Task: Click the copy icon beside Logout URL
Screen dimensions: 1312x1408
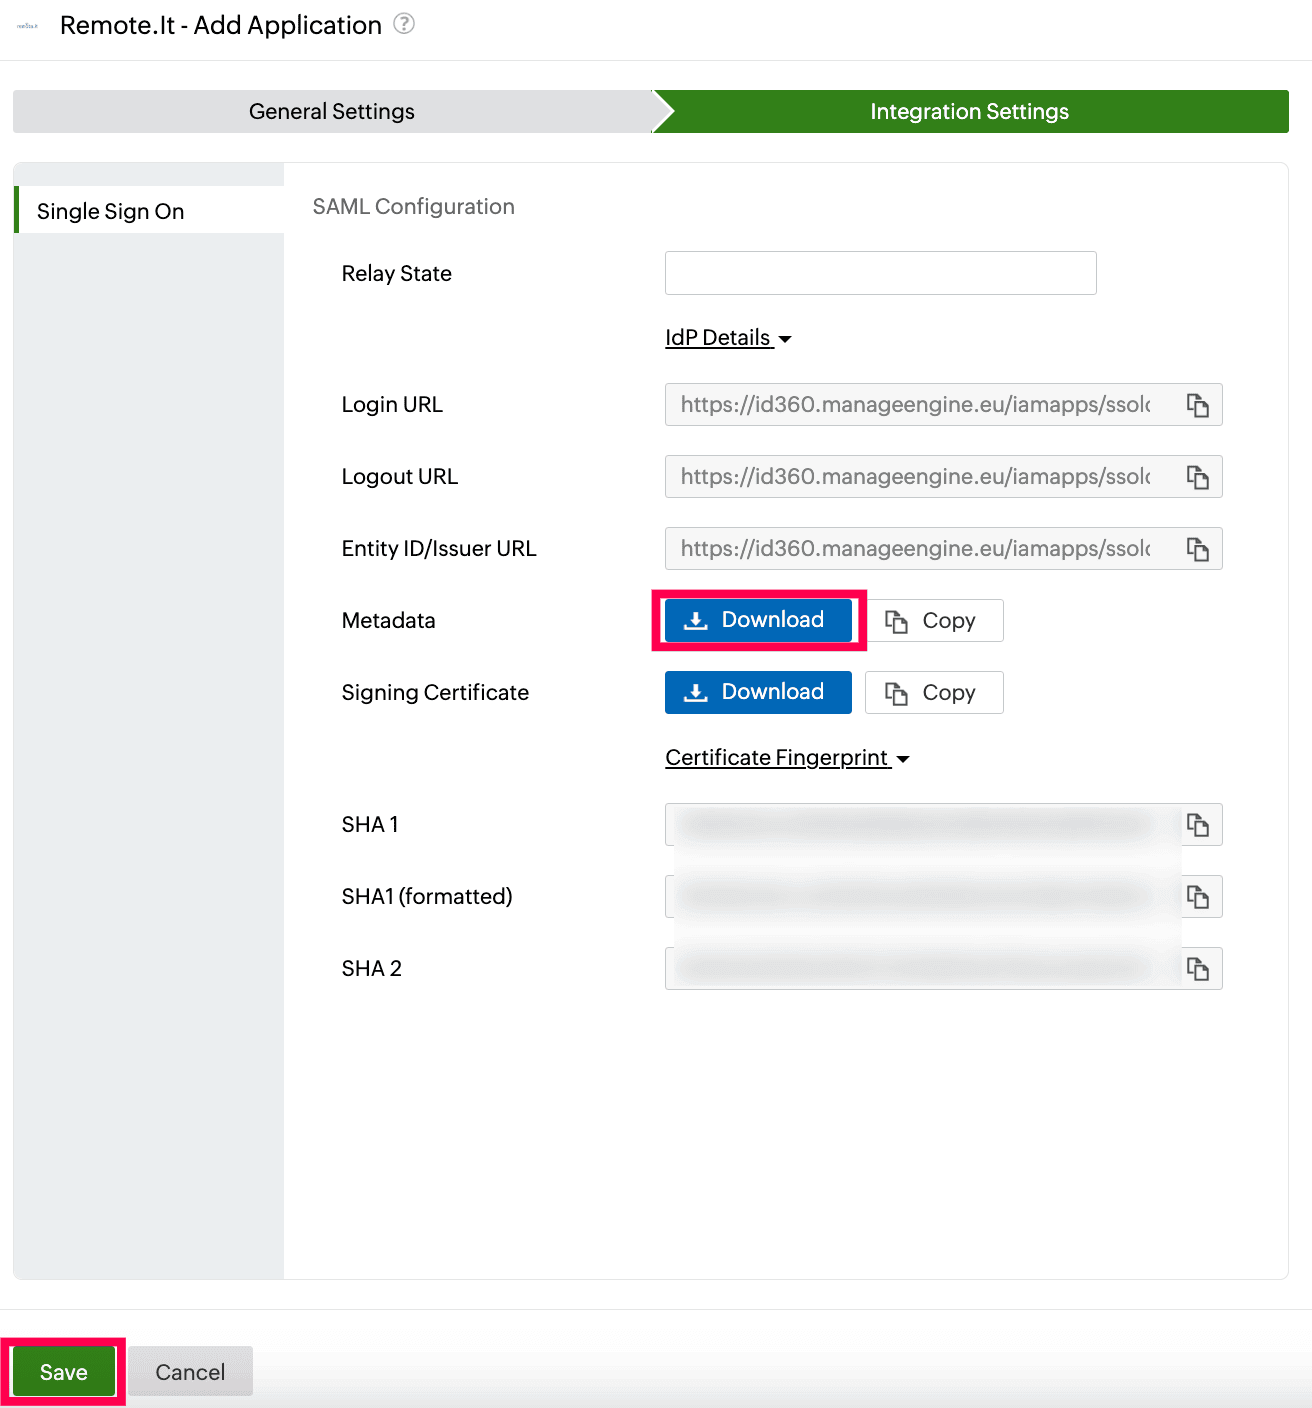Action: 1198,477
